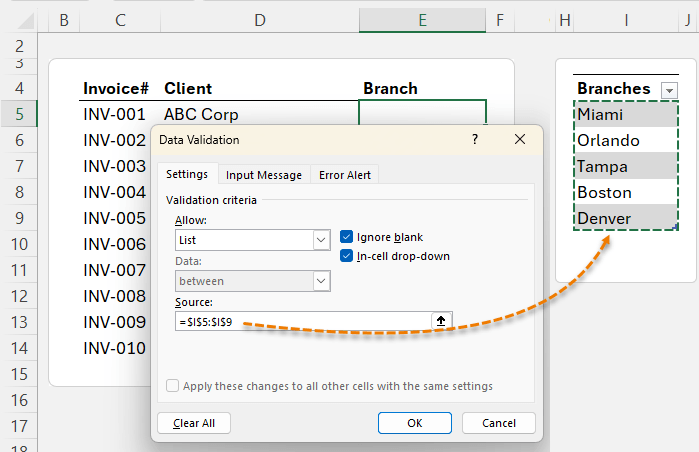Select row 10 header
This screenshot has width=699, height=452.
click(x=19, y=244)
